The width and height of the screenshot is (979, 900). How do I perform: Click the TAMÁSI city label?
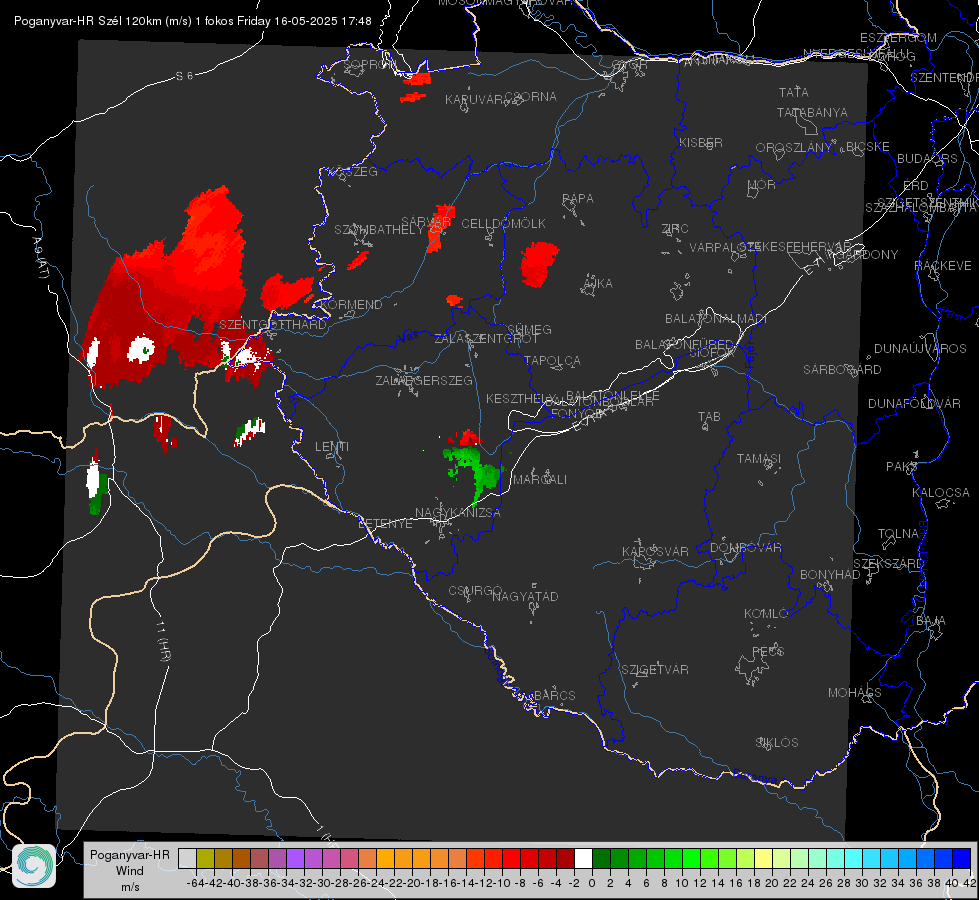(759, 458)
